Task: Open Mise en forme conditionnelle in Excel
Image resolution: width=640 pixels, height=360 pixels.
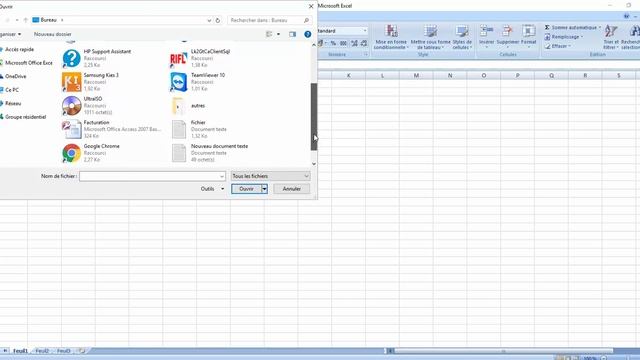Action: pyautogui.click(x=391, y=37)
